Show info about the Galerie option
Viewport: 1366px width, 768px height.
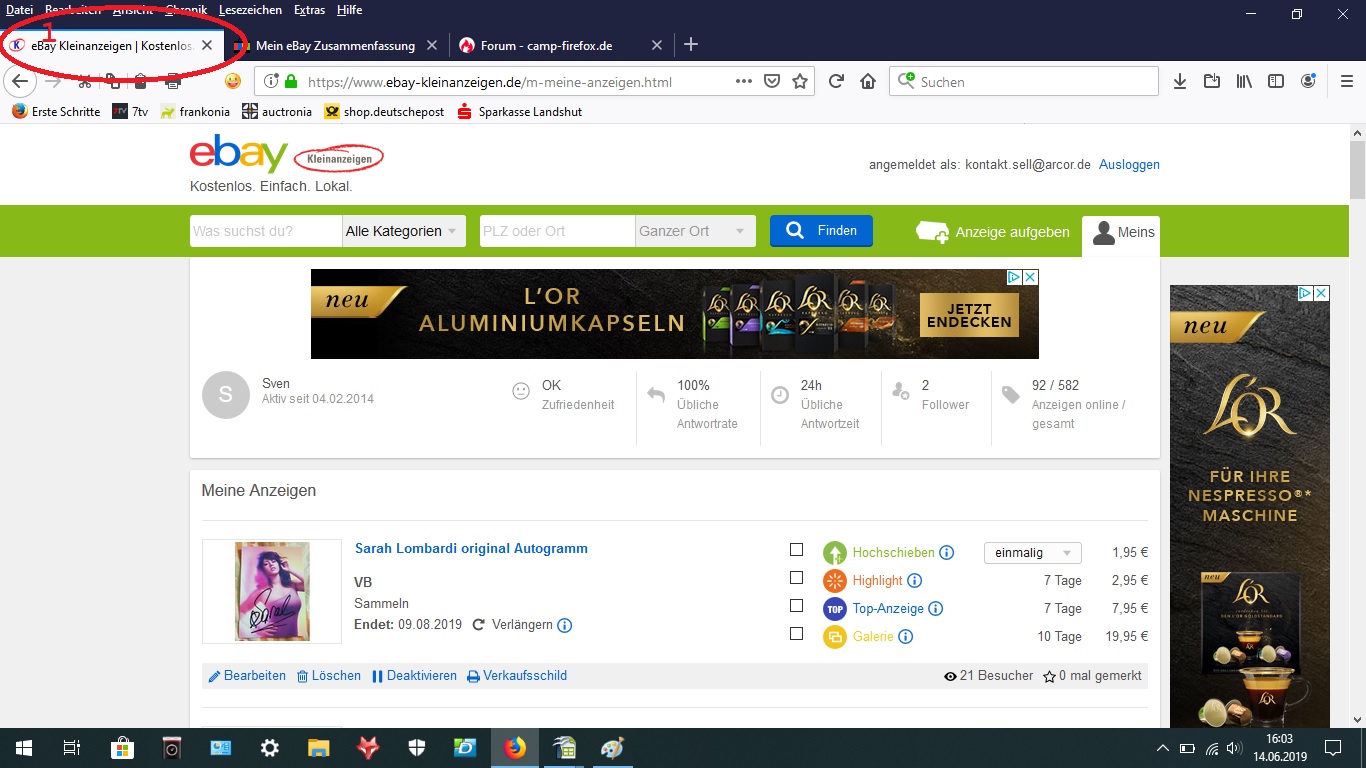(905, 637)
